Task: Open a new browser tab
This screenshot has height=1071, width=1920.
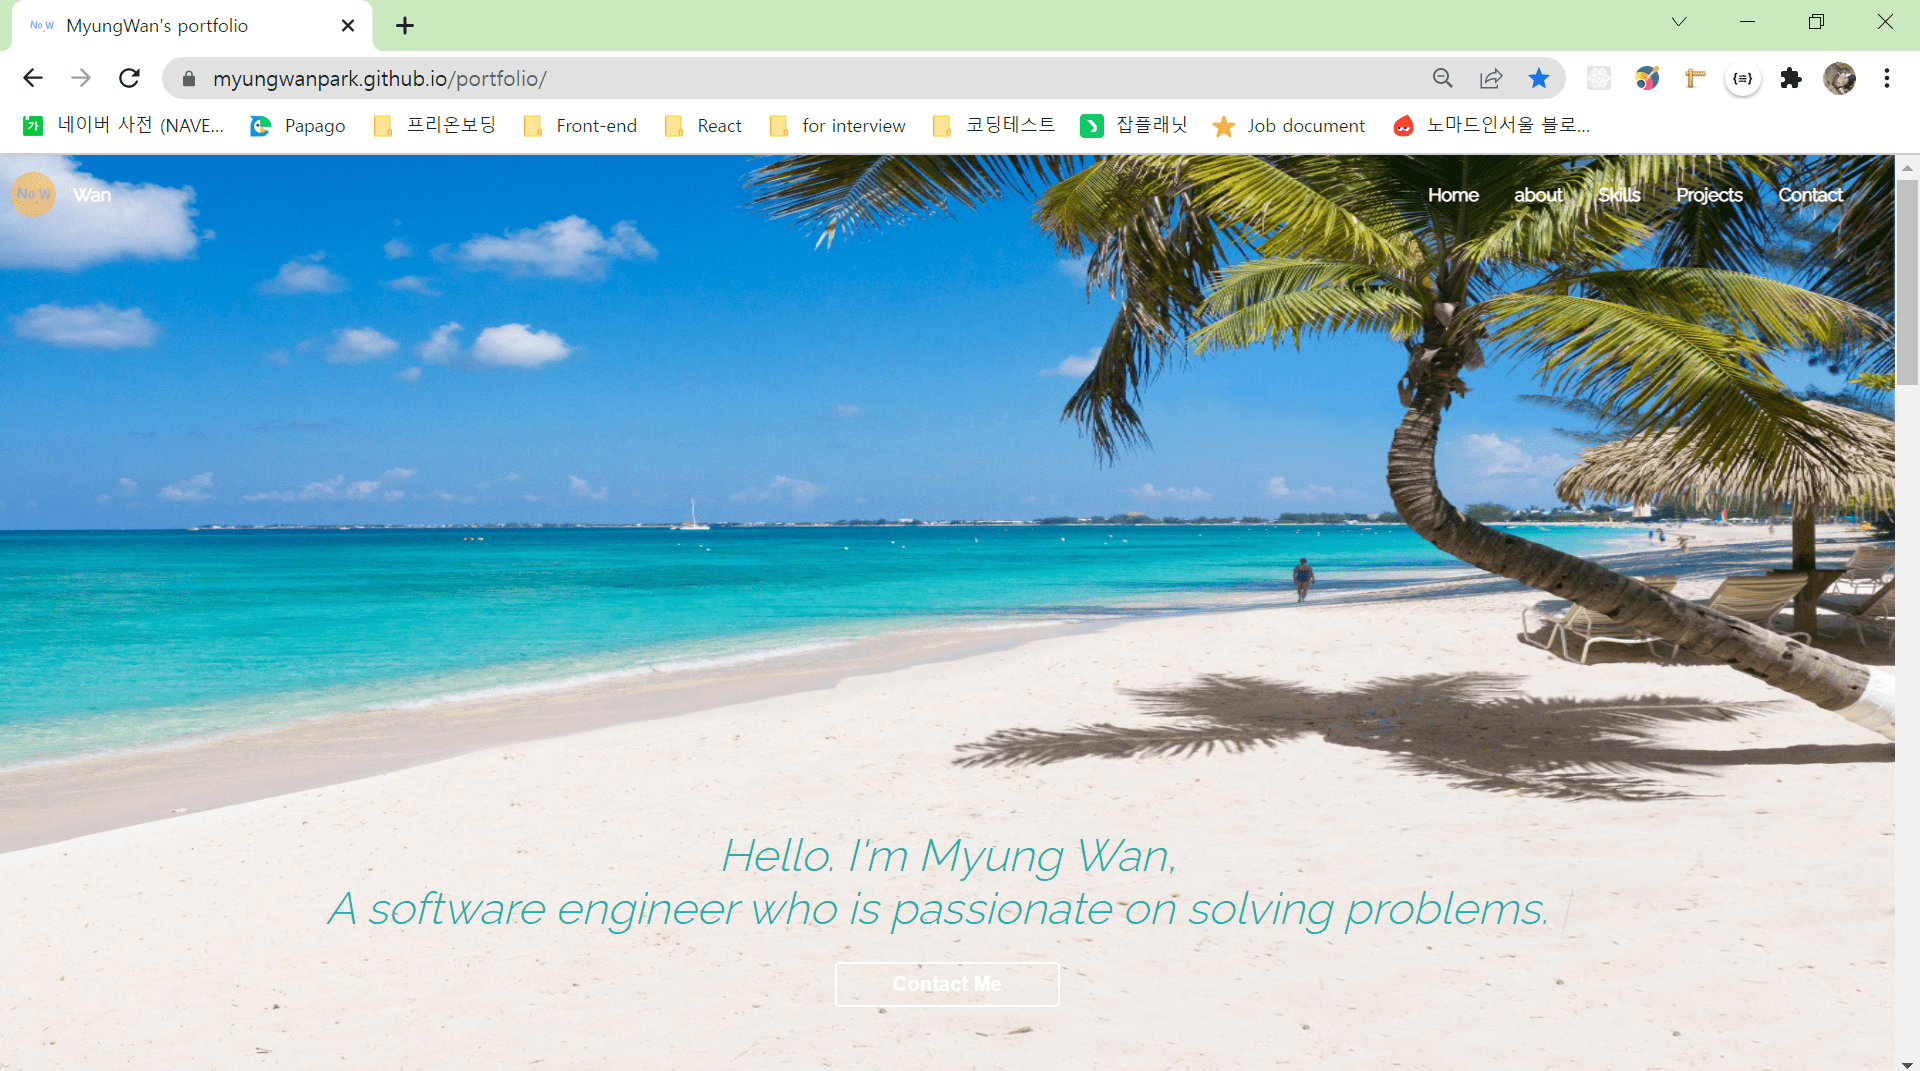Action: tap(405, 26)
